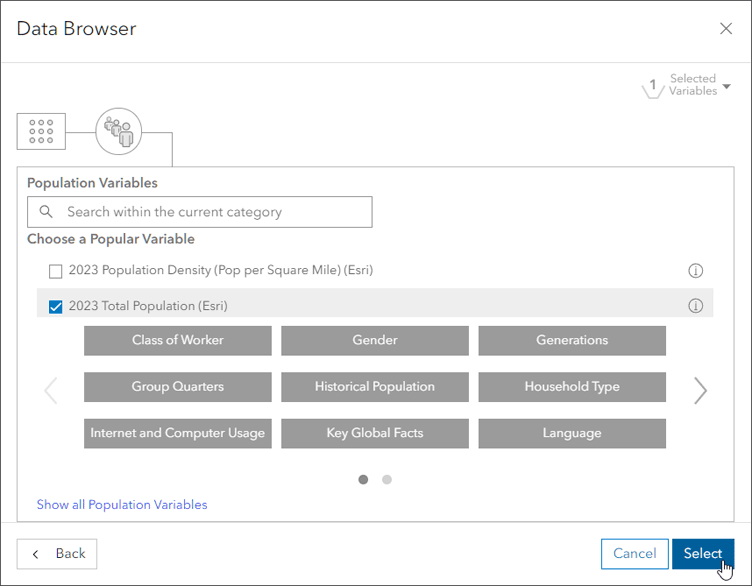Go to next page of categories

[x=700, y=391]
